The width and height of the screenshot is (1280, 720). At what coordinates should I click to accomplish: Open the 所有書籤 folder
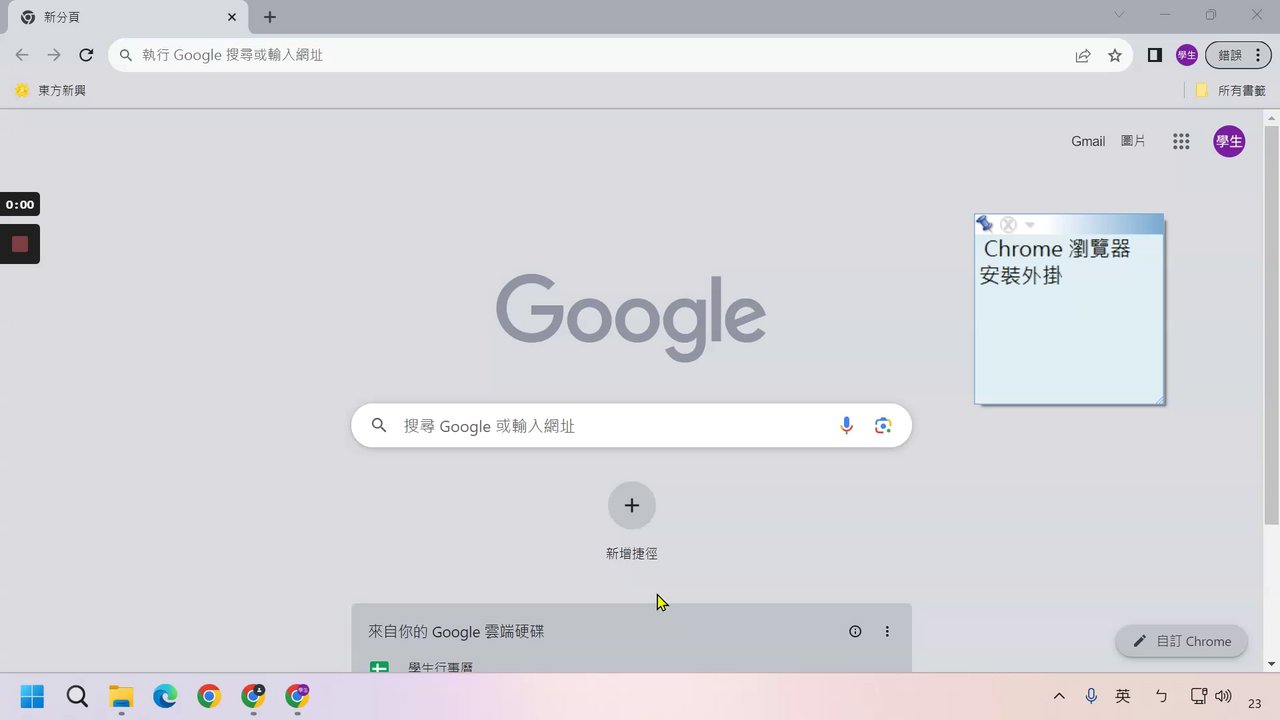[x=1231, y=90]
